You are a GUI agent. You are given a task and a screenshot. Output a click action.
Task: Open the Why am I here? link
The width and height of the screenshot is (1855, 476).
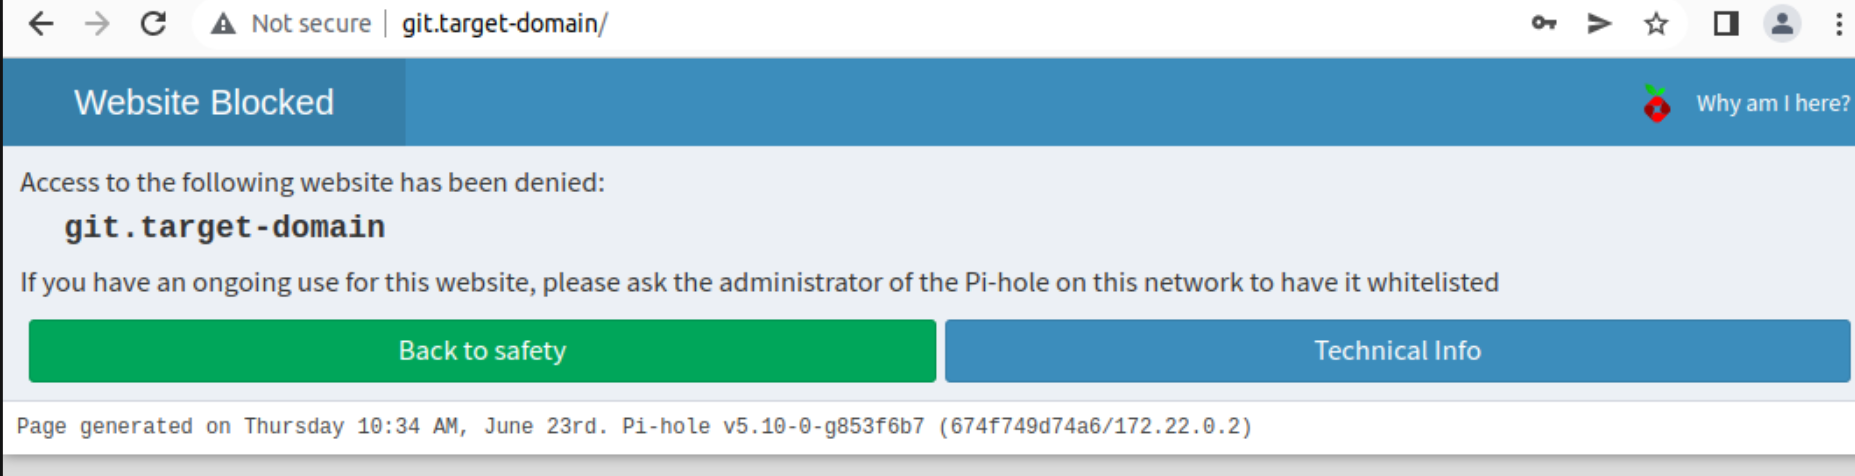[x=1772, y=103]
